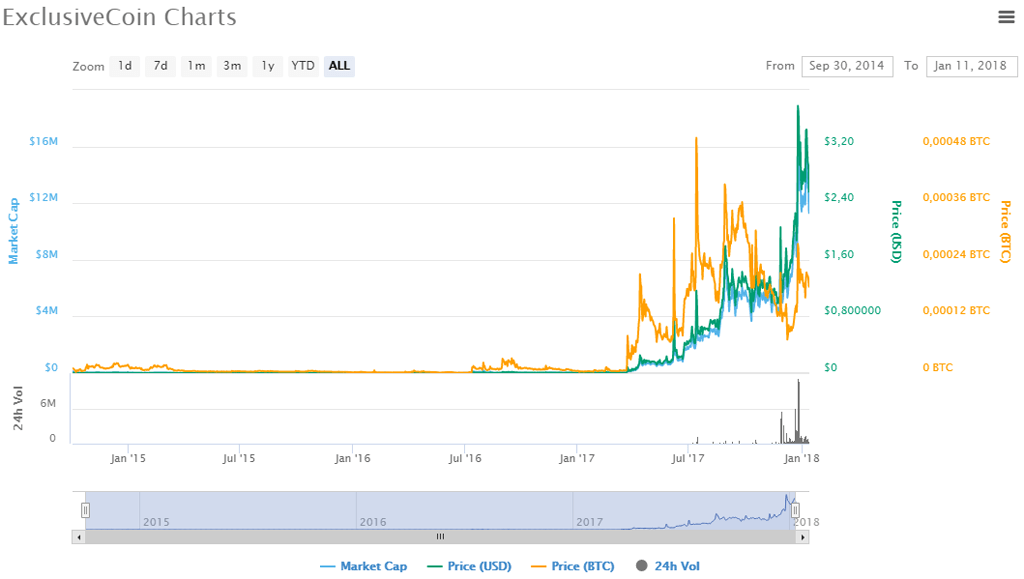Set zoom range to 7d

click(161, 66)
